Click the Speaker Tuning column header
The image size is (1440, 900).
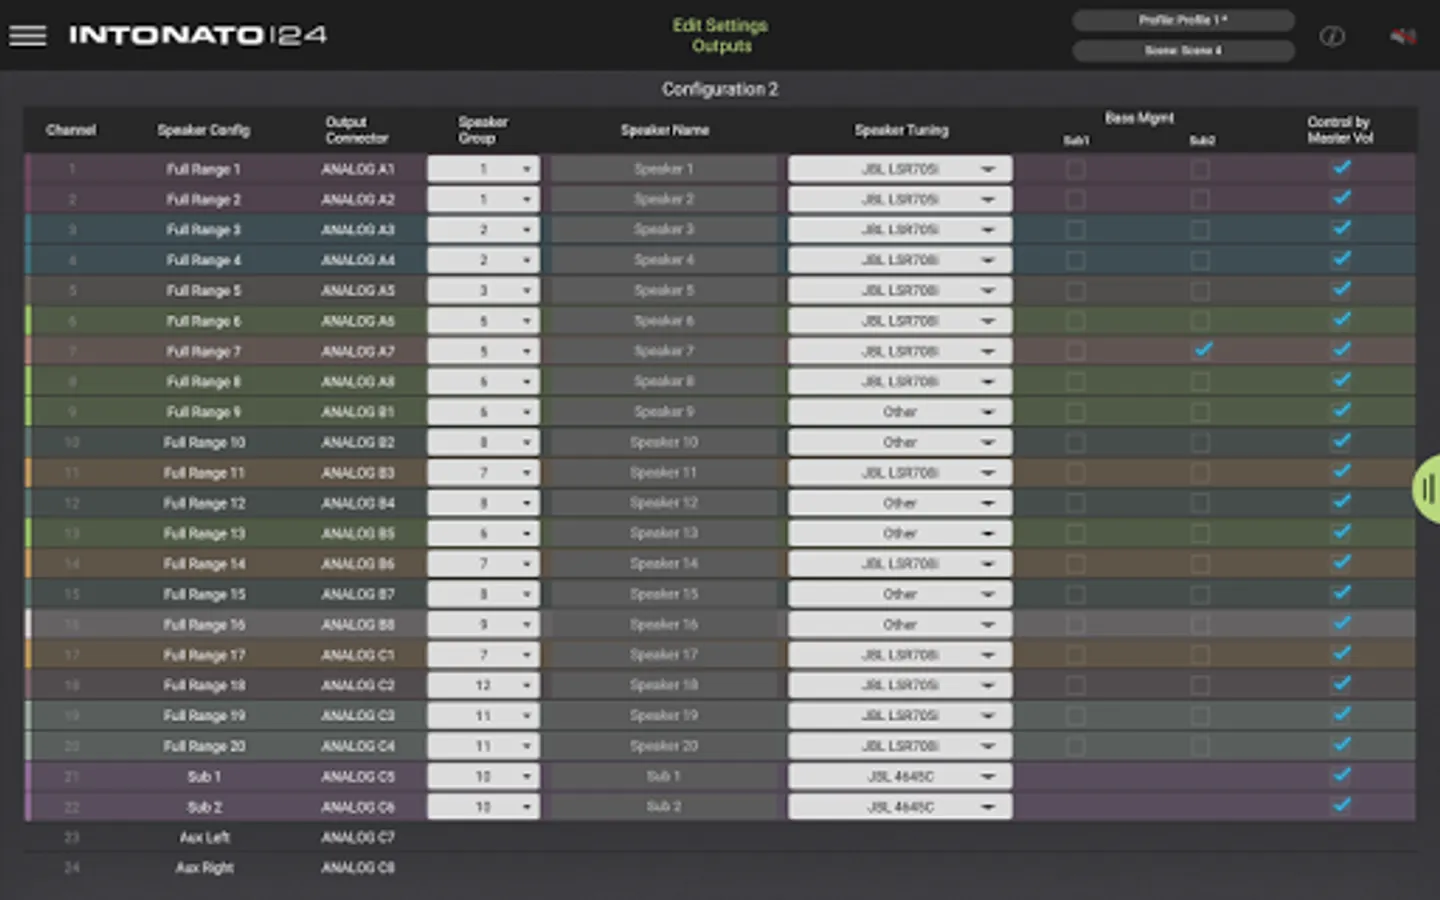[x=901, y=130]
